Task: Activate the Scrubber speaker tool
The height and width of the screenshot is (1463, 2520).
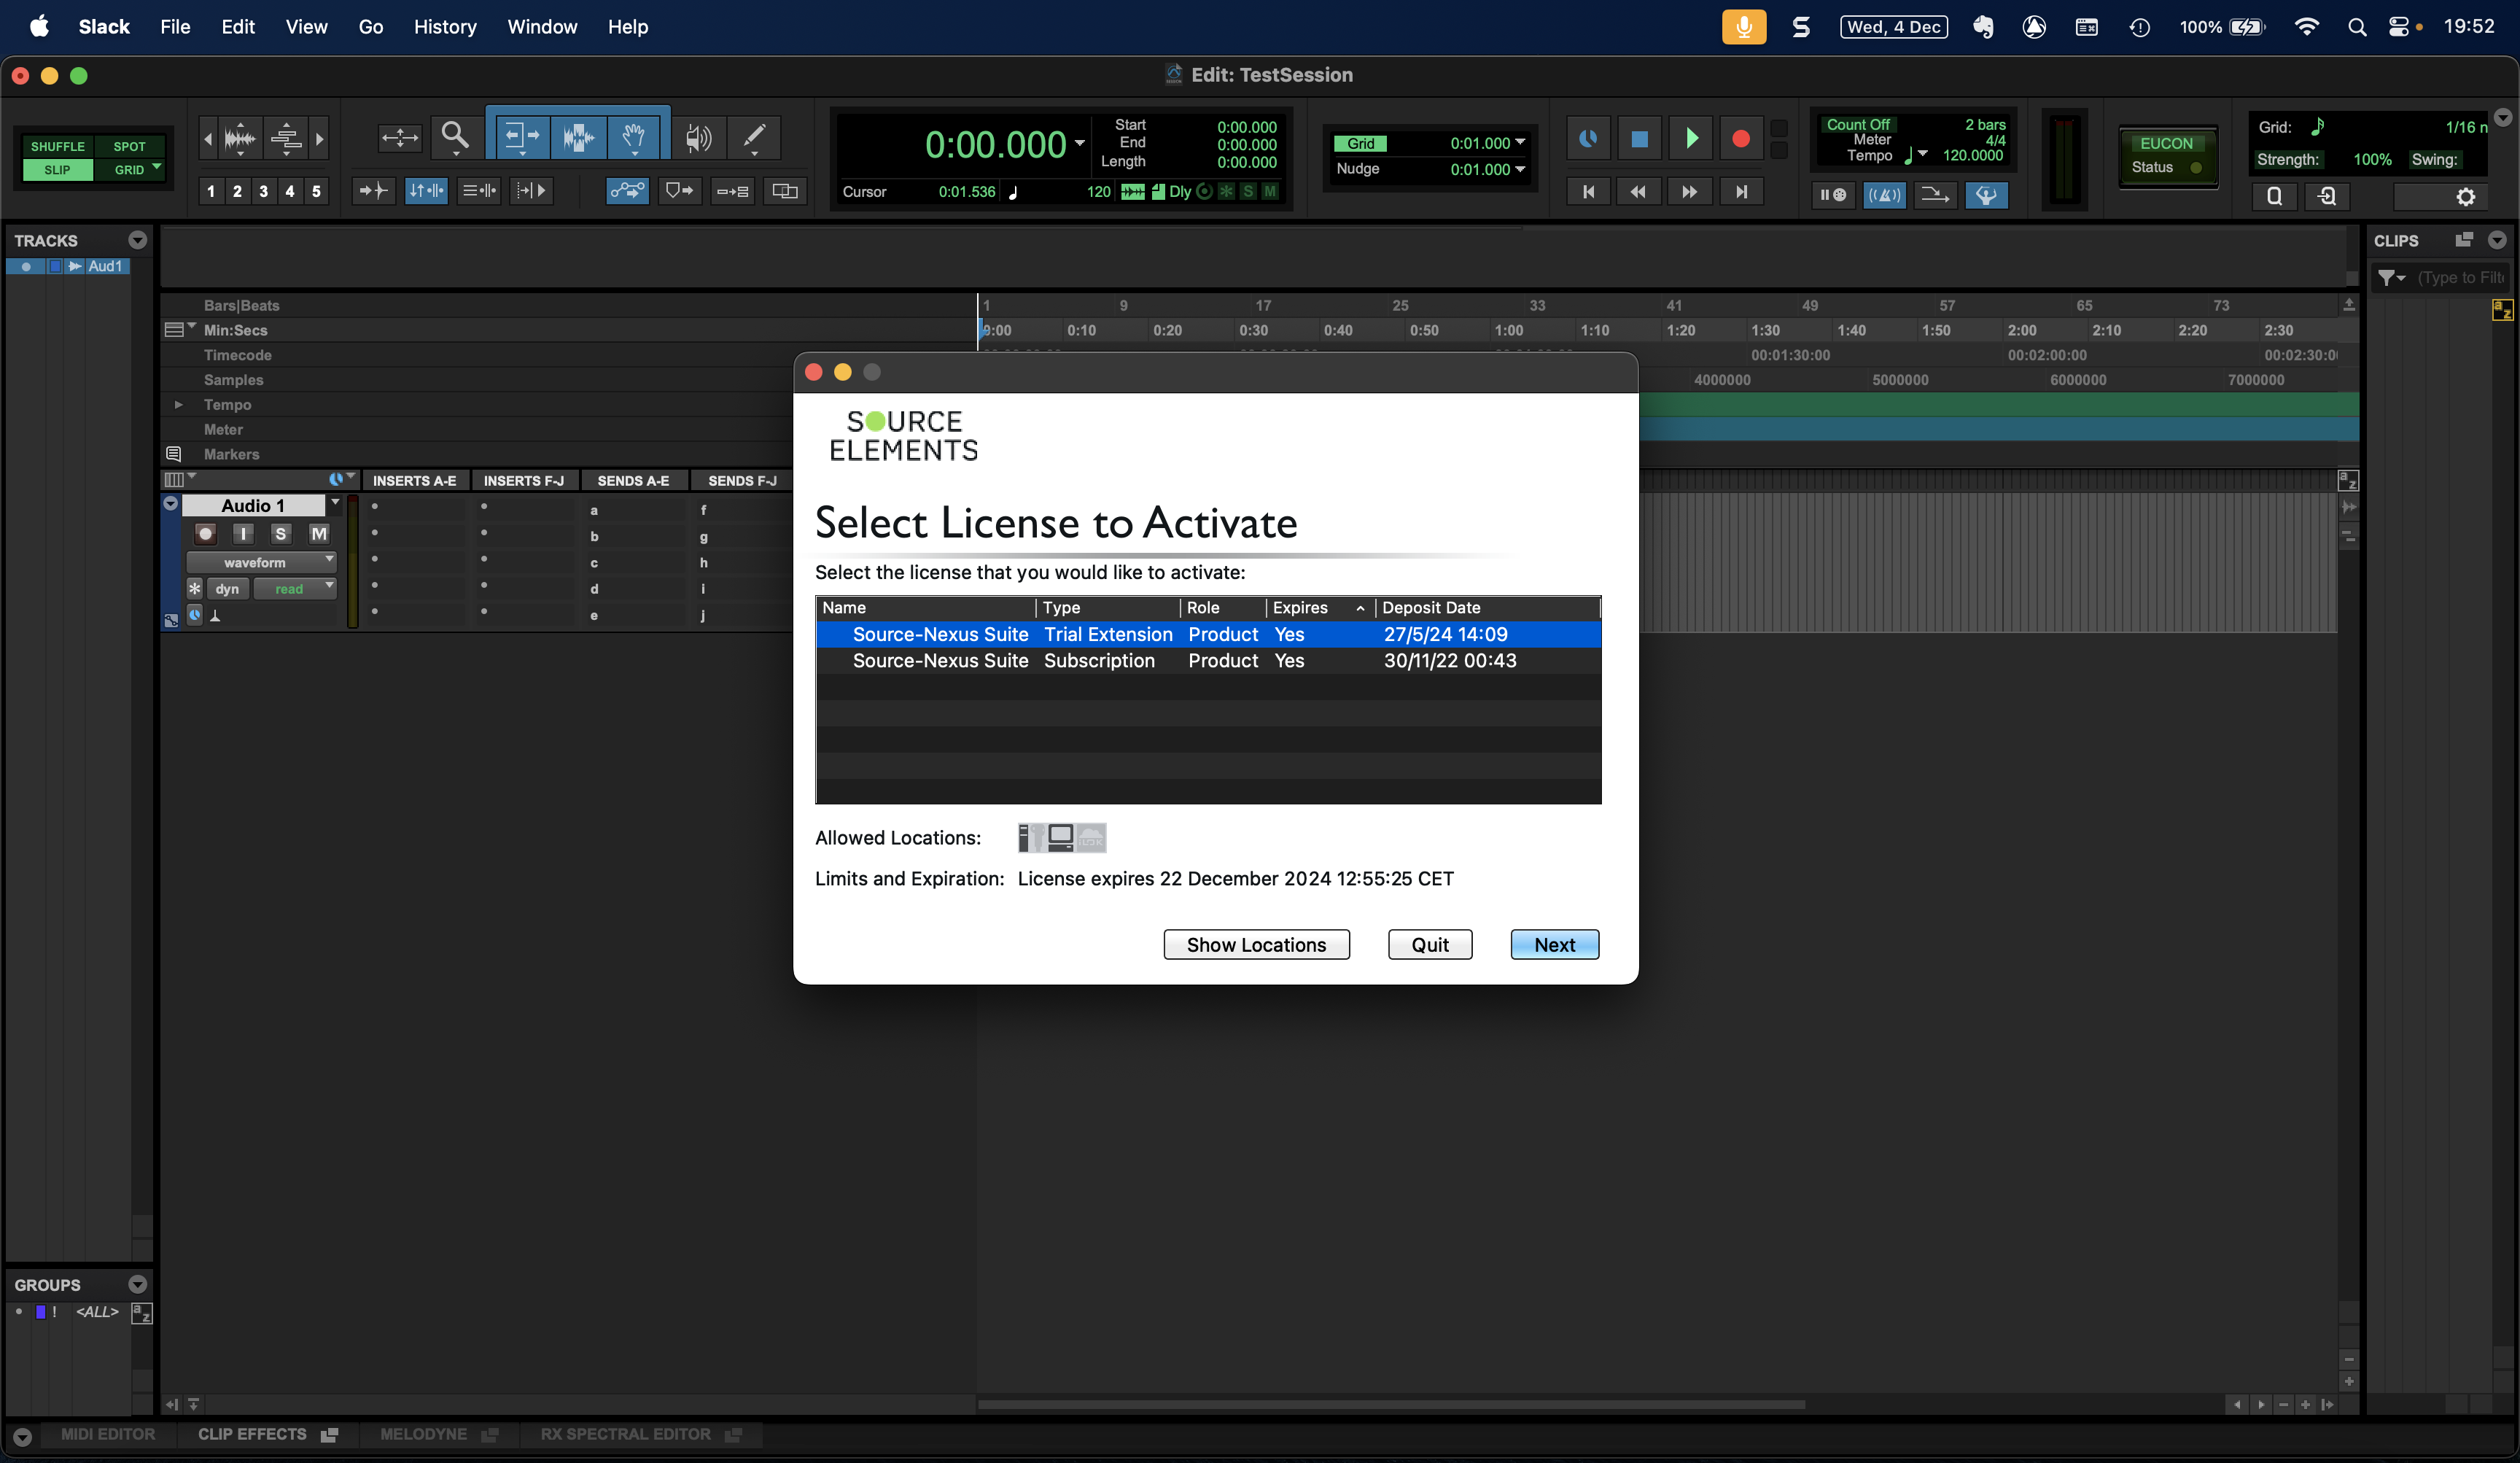Action: pos(698,136)
